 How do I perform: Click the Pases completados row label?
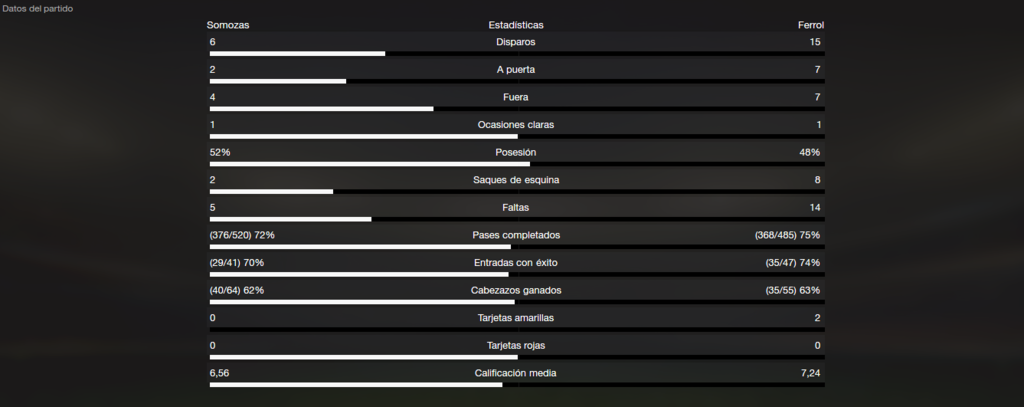(516, 235)
